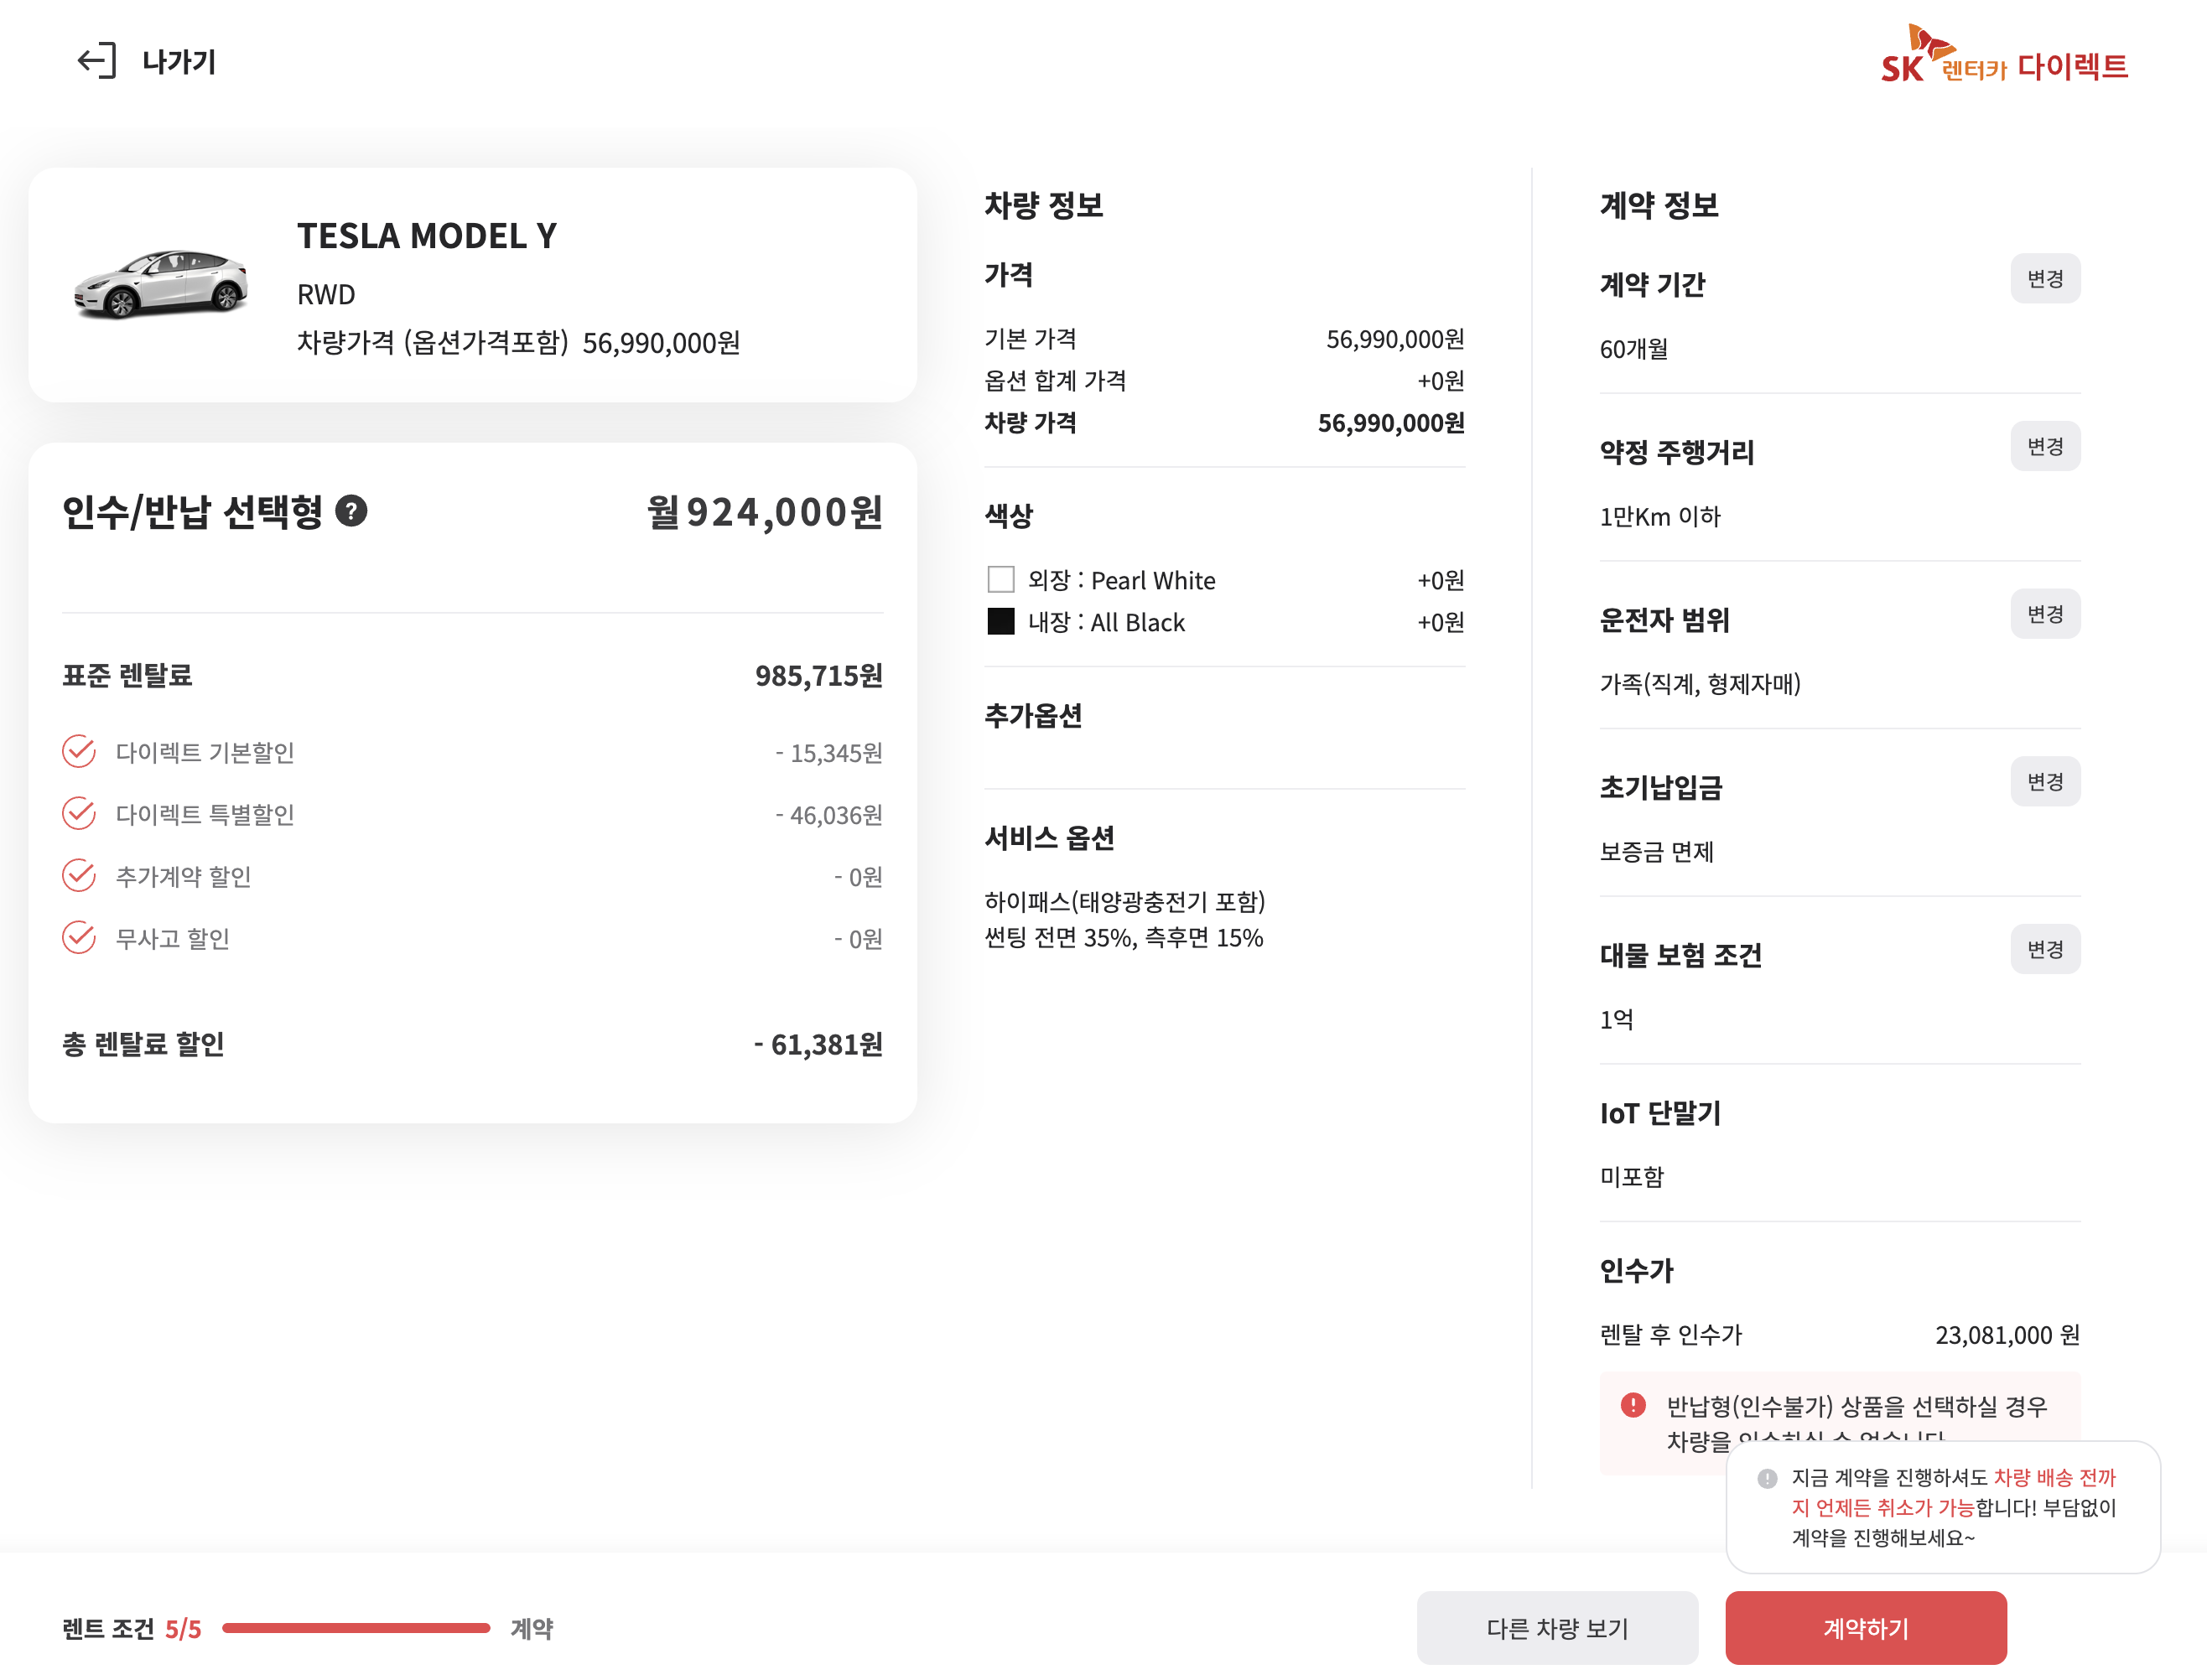This screenshot has height=1680, width=2207.
Task: Change the 초기납입금 setting
Action: coord(2044,782)
